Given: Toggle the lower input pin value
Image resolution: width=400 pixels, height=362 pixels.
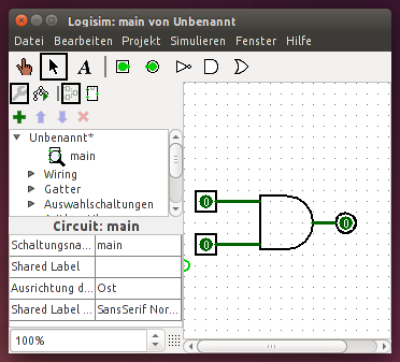Looking at the screenshot, I should [206, 244].
